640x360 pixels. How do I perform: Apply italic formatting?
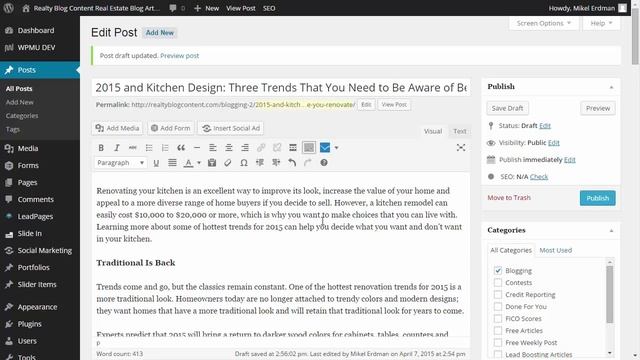(x=117, y=148)
